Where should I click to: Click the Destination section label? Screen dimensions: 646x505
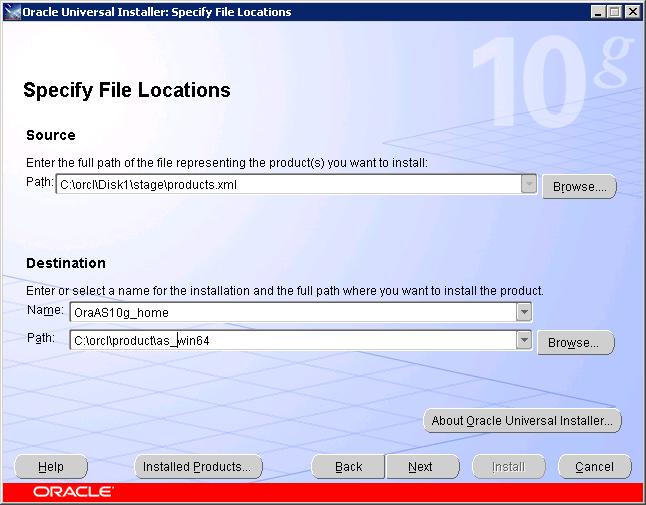tap(66, 263)
